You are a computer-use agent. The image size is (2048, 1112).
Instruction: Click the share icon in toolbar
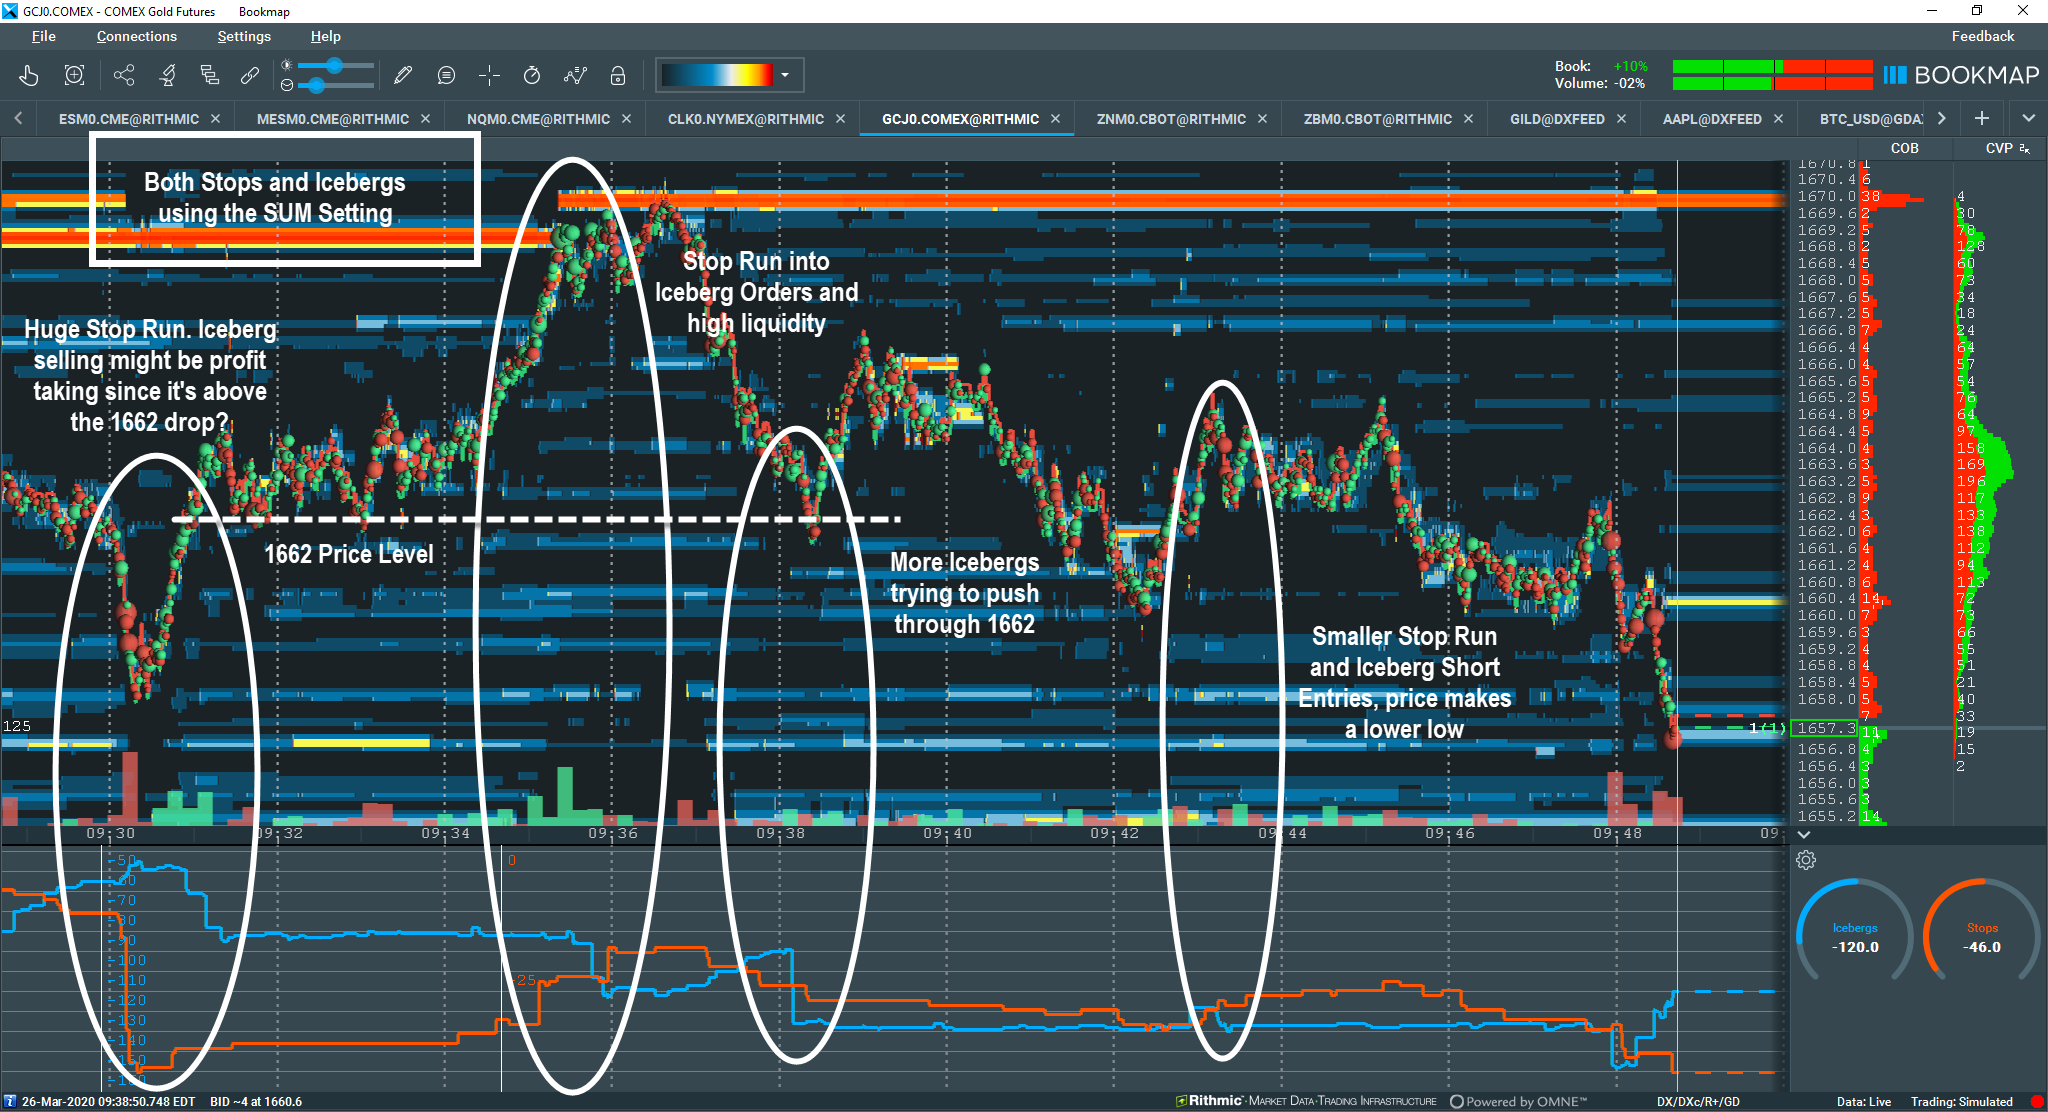click(124, 75)
